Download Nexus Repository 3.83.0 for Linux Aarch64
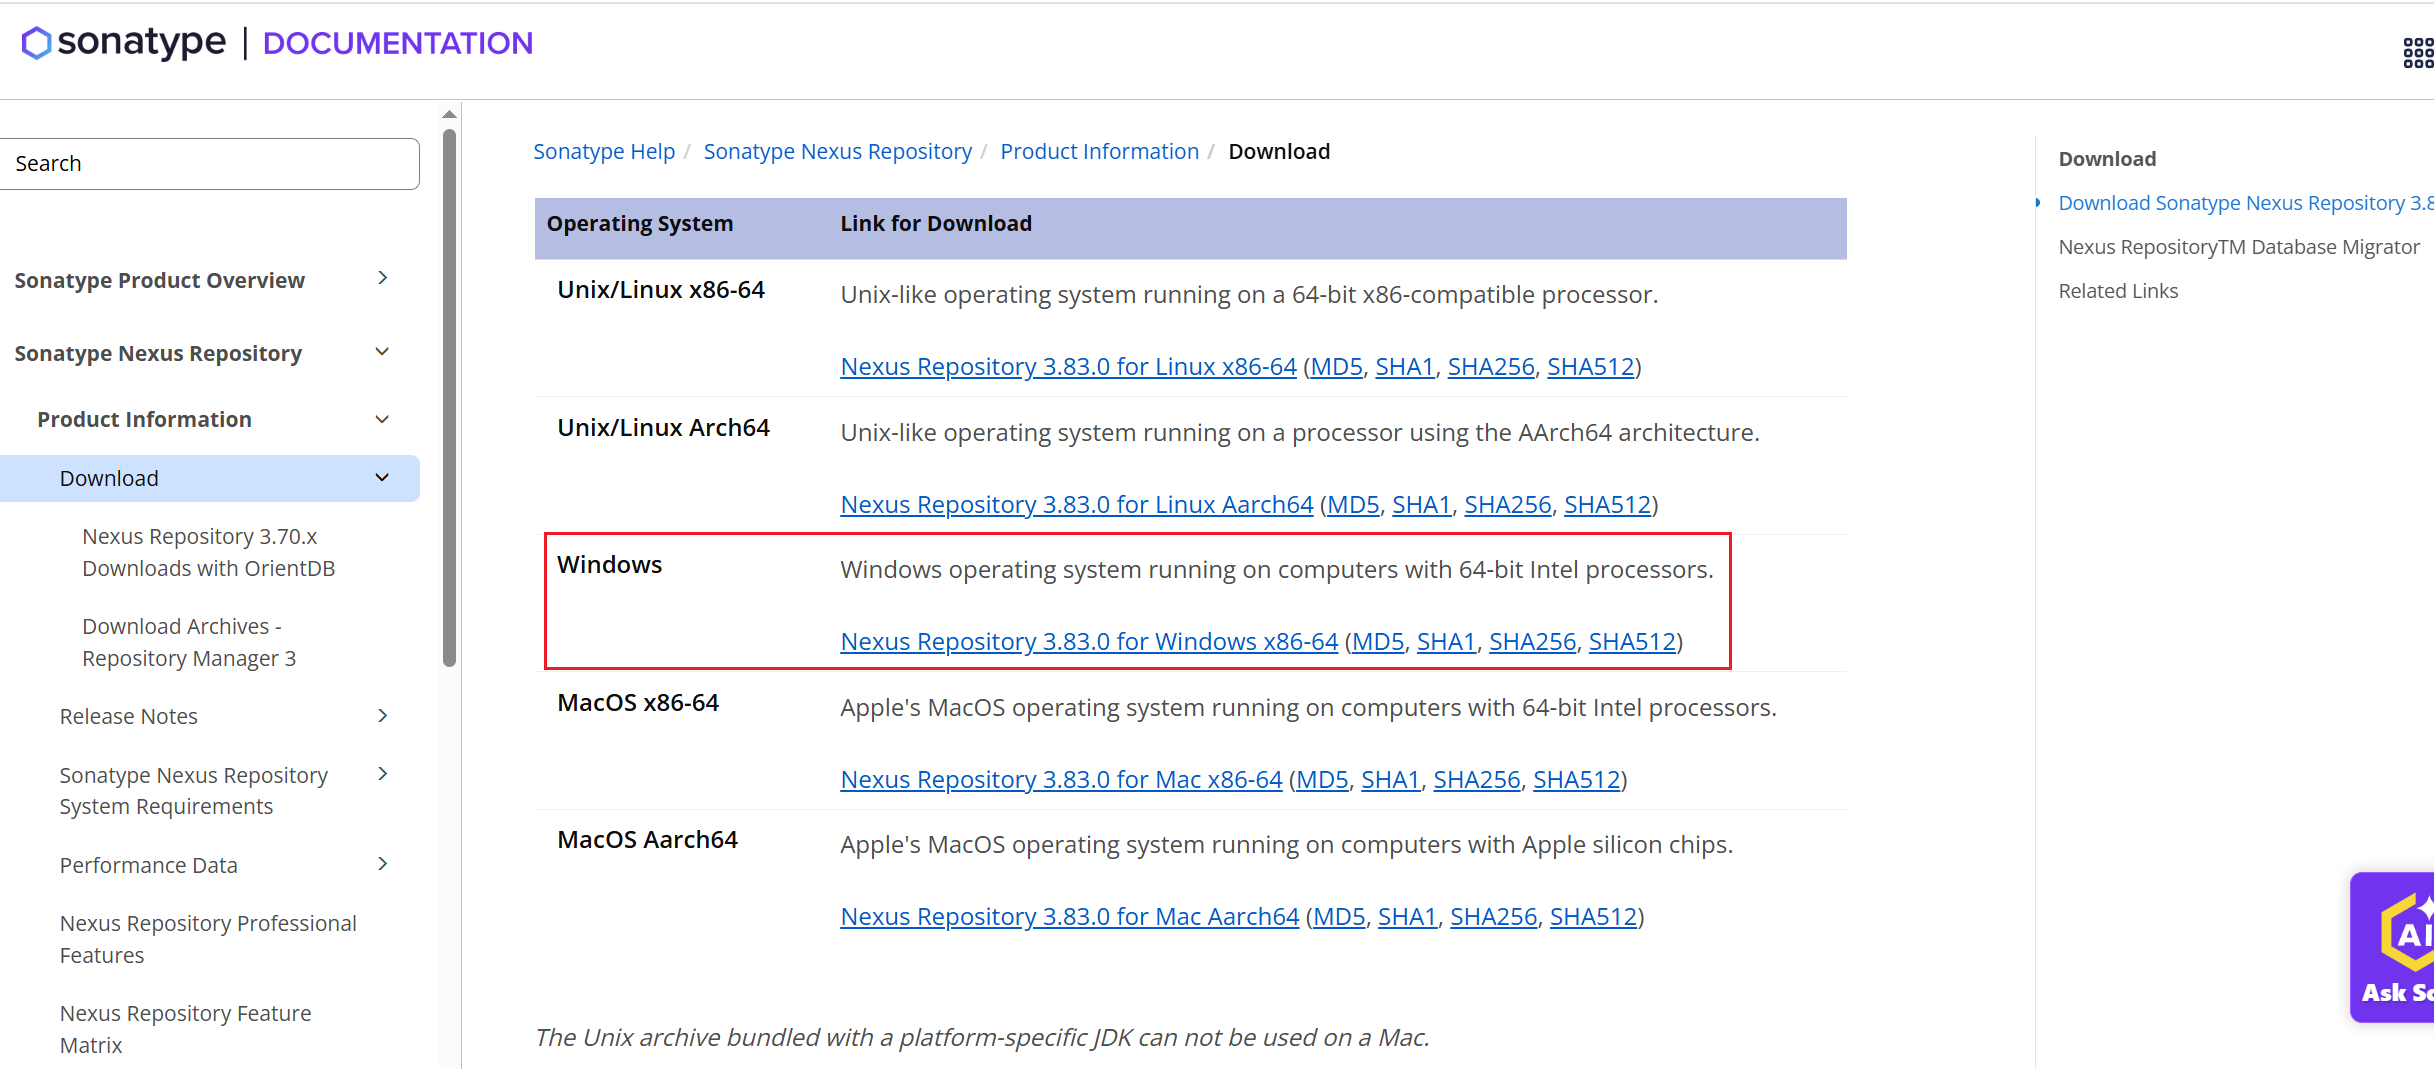The image size is (2434, 1069). [1077, 505]
